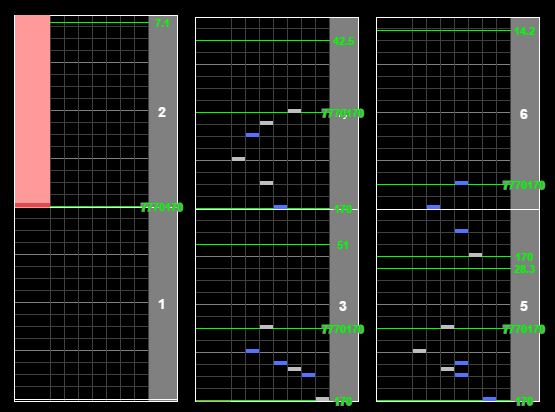Select the gray note on measure 3's 7770170 line

(x=267, y=327)
